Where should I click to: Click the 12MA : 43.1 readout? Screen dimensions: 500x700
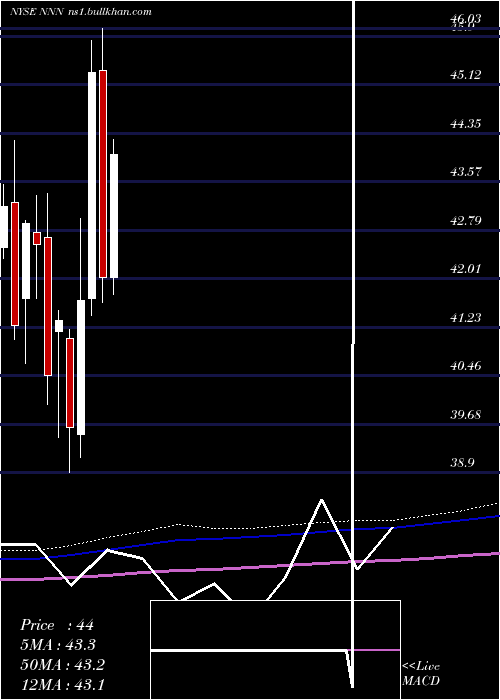(x=62, y=684)
